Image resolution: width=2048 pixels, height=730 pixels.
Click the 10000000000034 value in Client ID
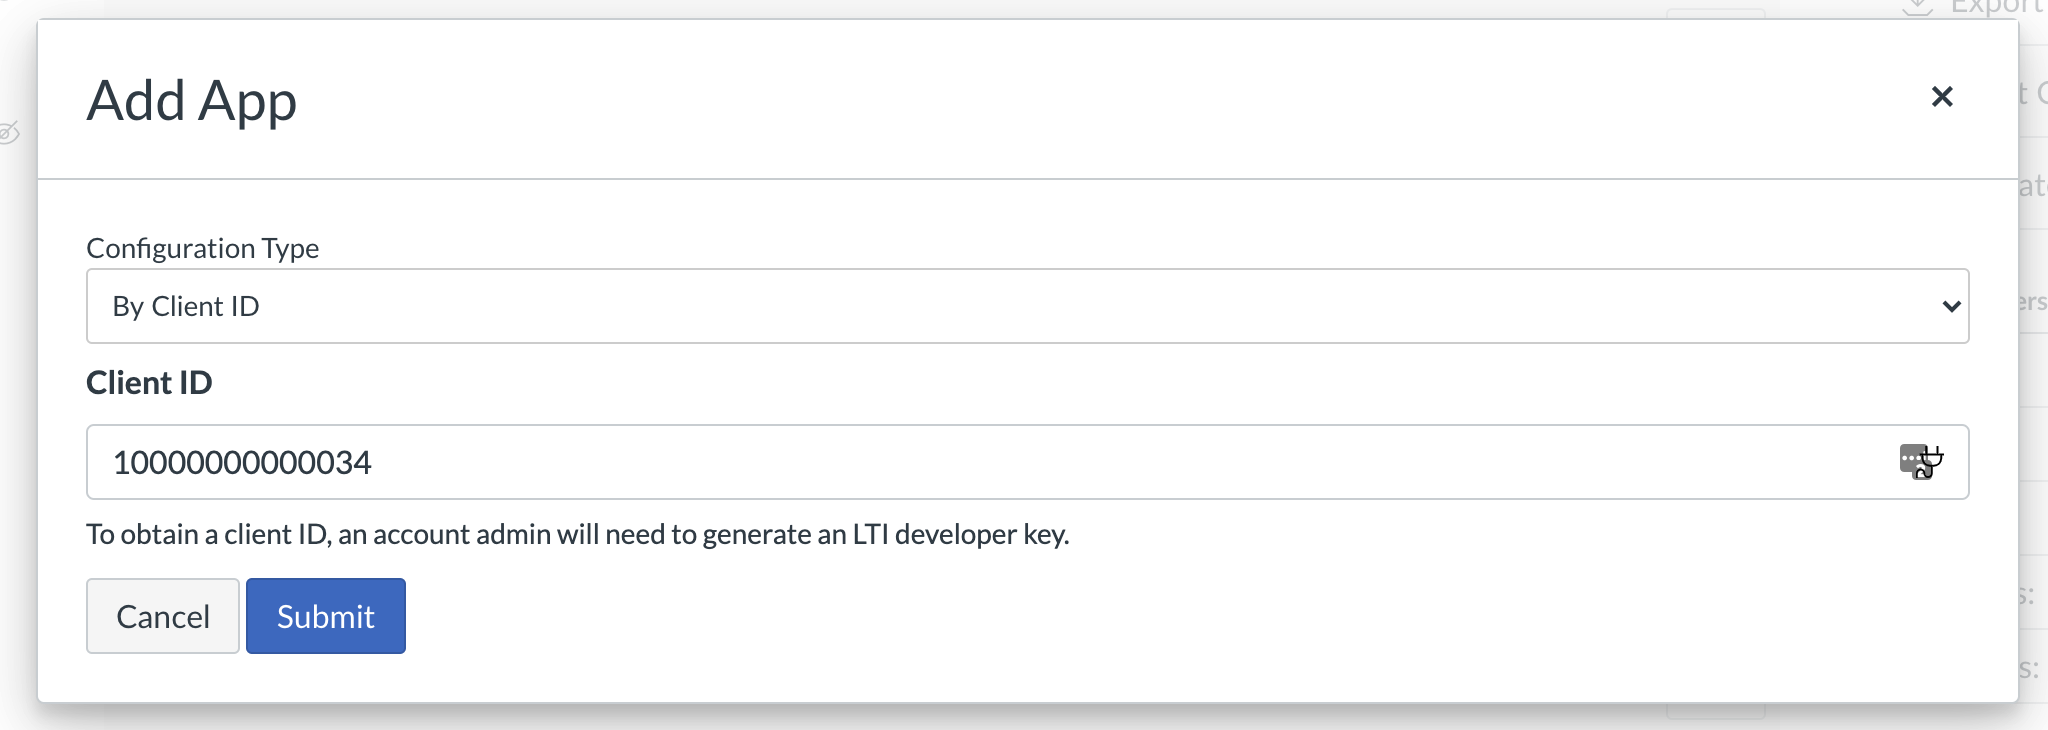click(242, 462)
